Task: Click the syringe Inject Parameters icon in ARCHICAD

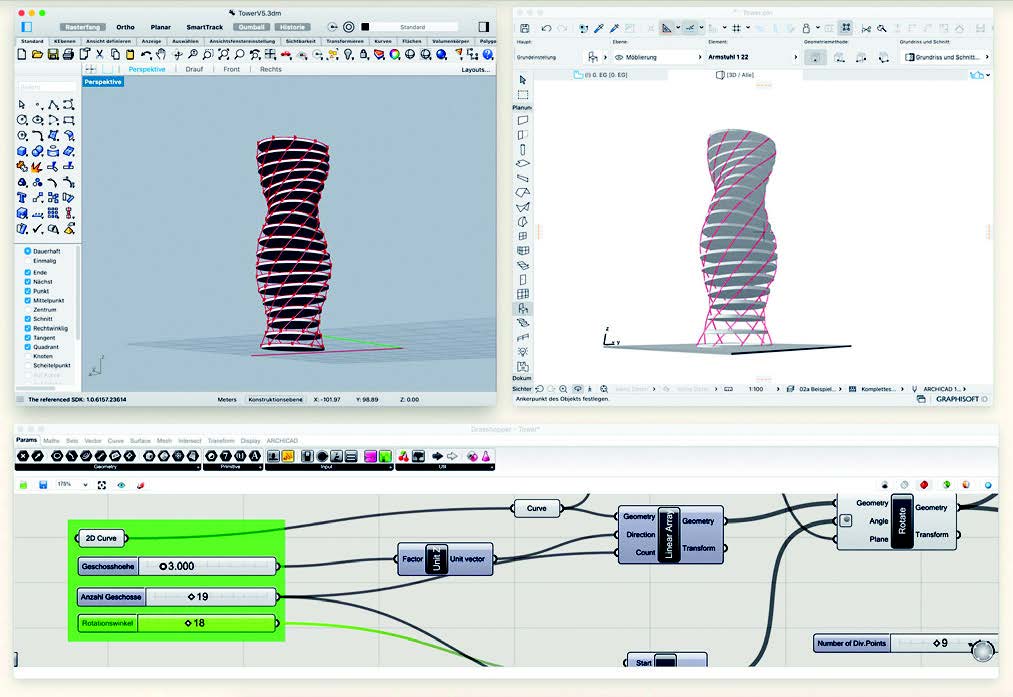Action: click(x=613, y=27)
